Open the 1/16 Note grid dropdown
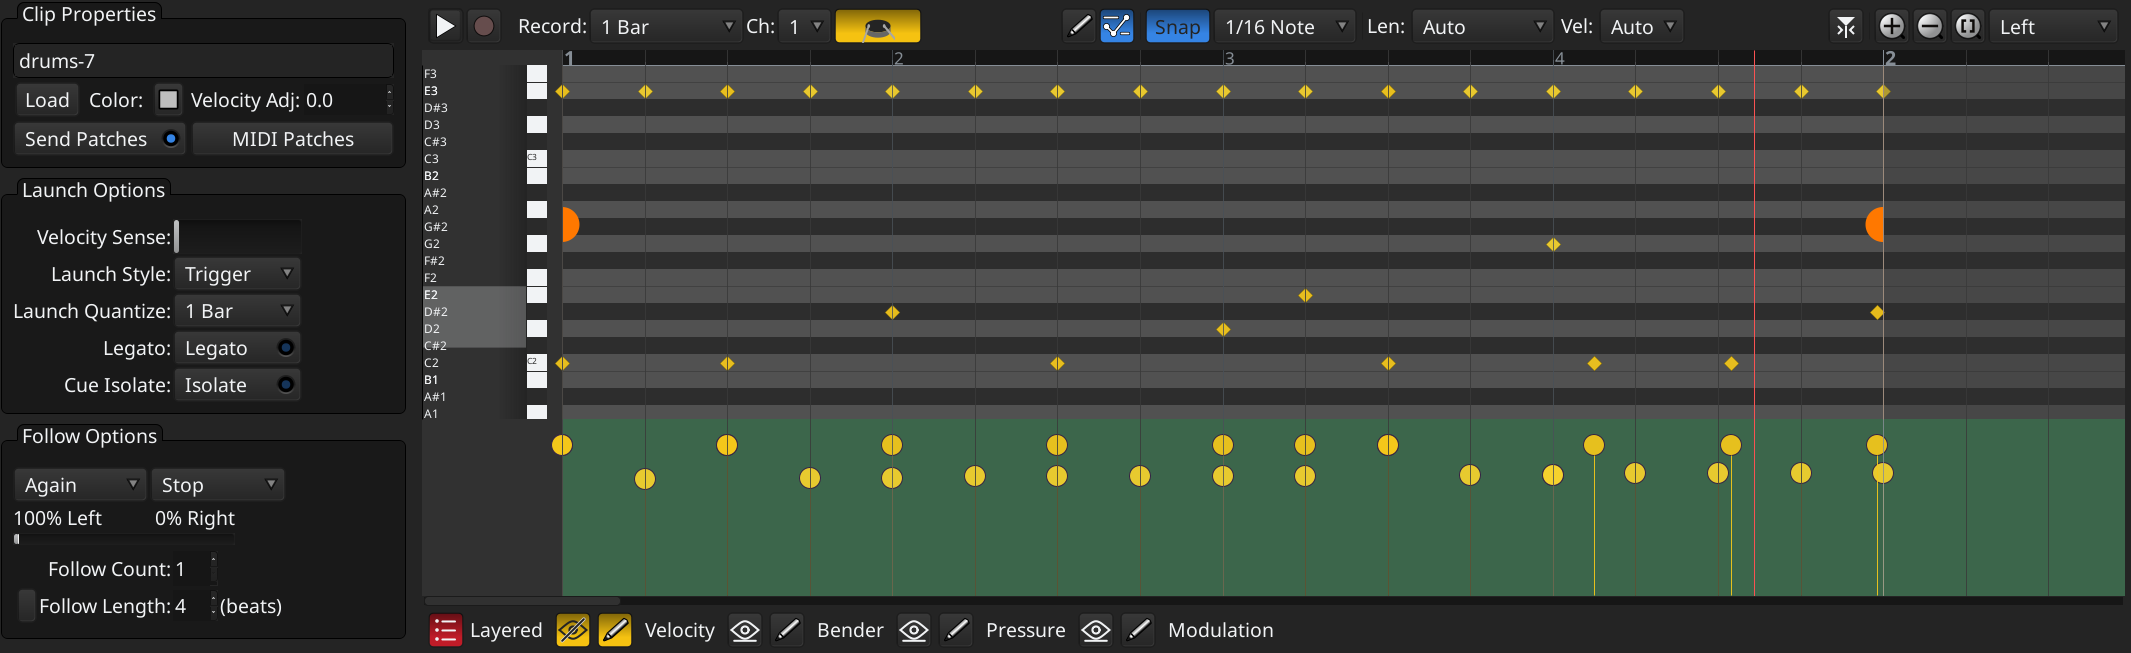 point(1285,27)
